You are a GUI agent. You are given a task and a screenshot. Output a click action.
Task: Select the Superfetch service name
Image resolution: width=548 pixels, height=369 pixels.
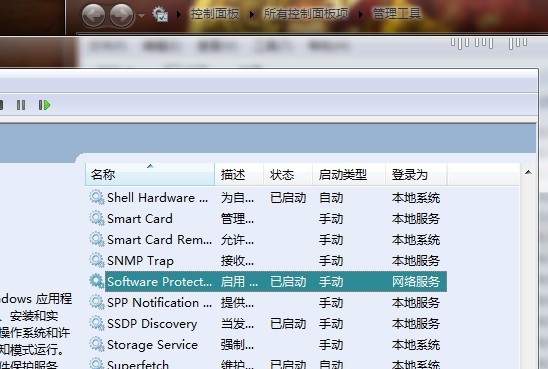point(138,364)
